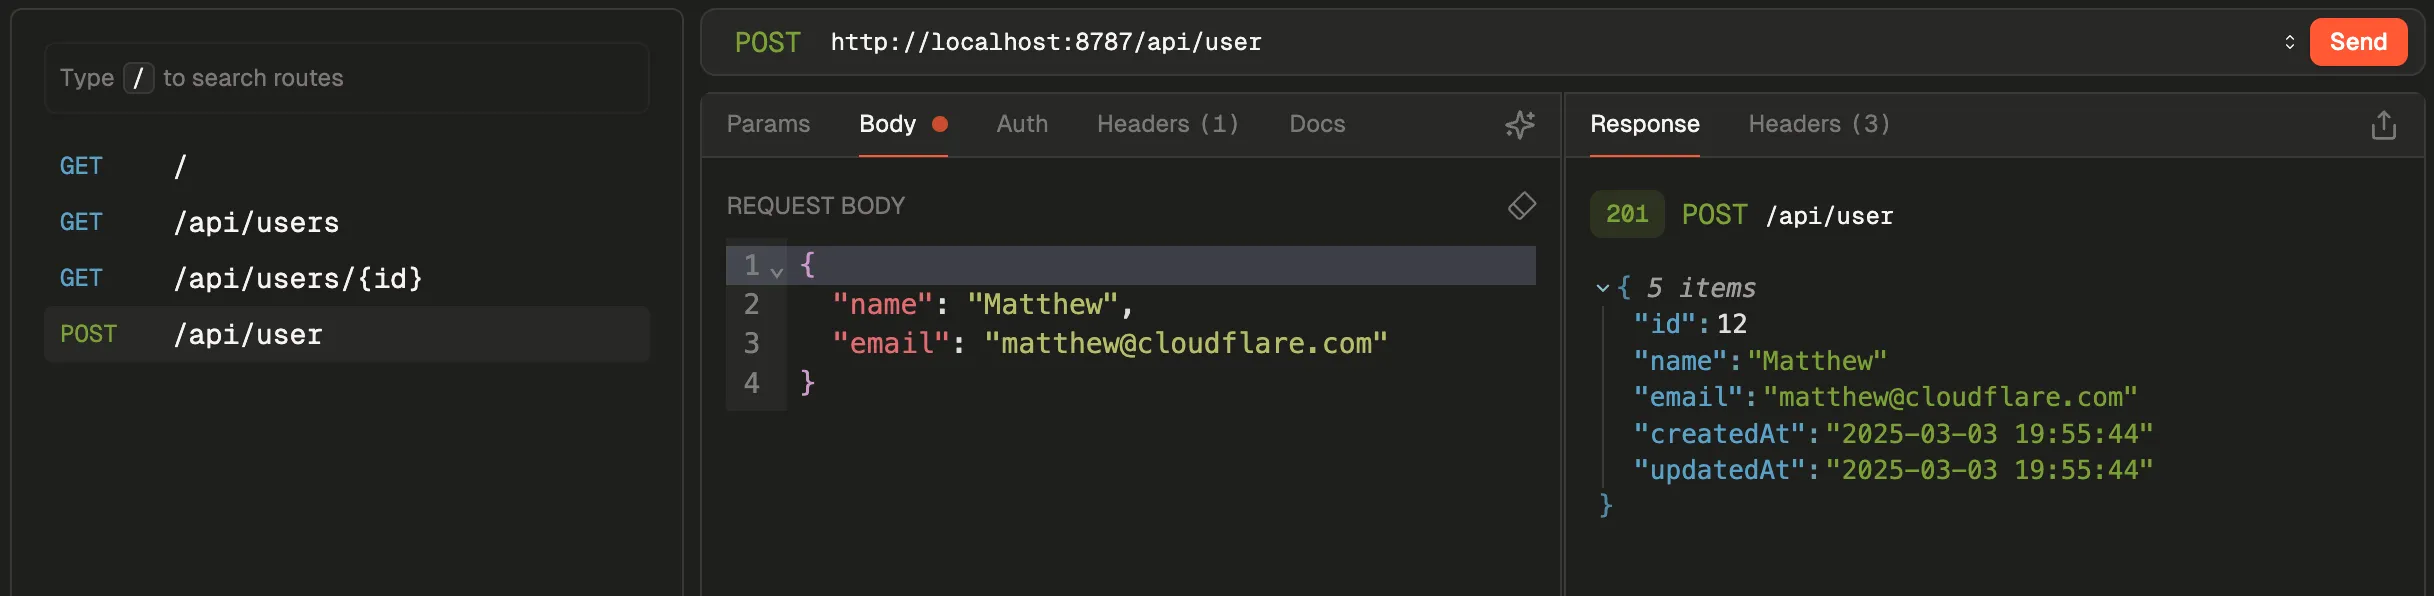Image resolution: width=2434 pixels, height=596 pixels.
Task: Click the share response export icon
Action: [2383, 125]
